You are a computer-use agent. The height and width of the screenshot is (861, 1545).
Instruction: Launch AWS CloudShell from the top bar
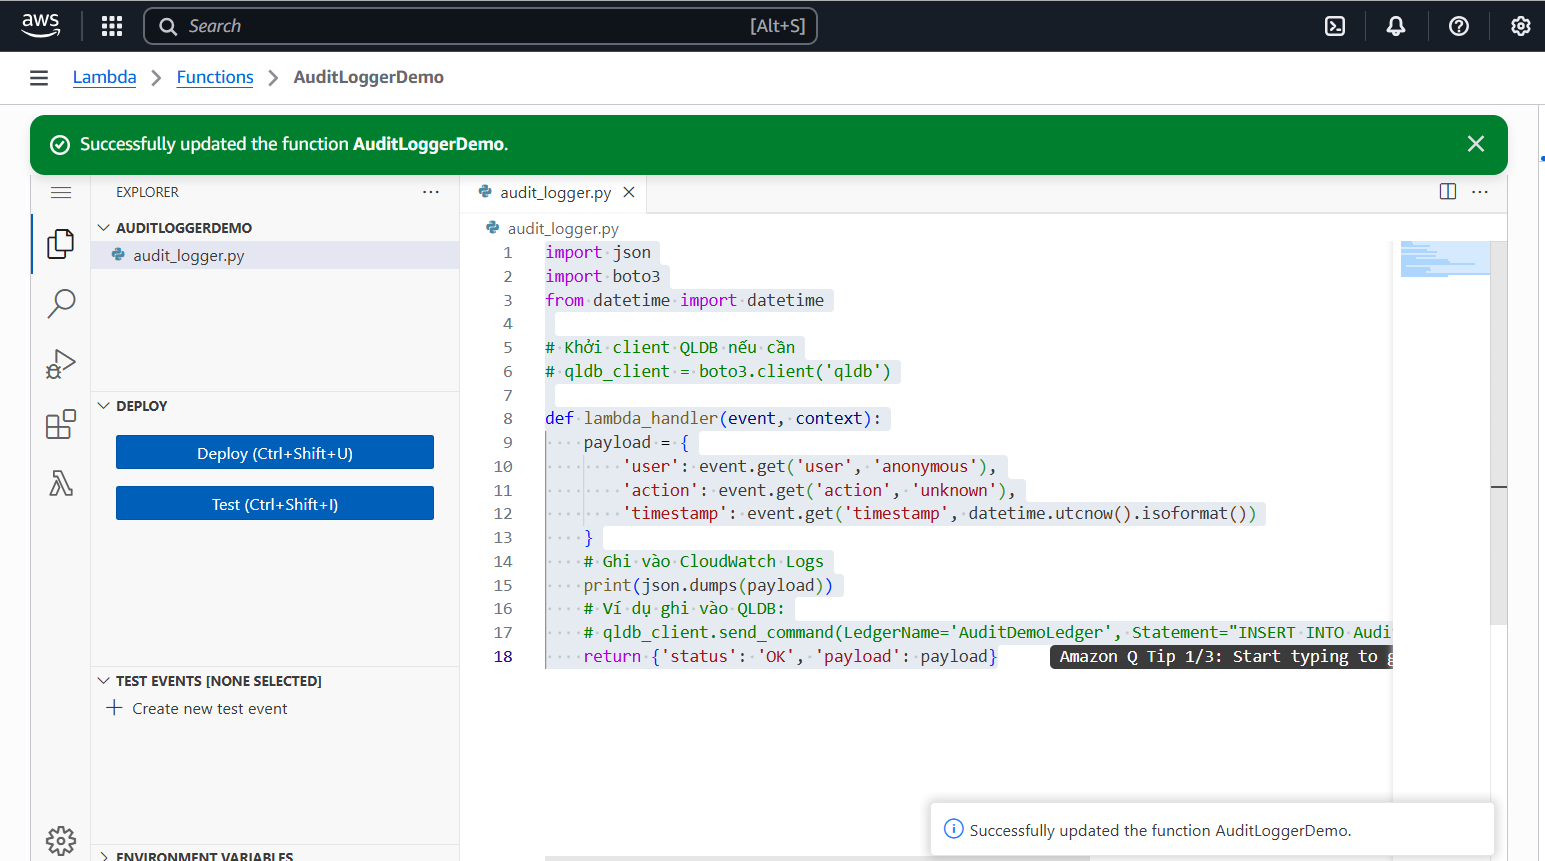[x=1335, y=26]
